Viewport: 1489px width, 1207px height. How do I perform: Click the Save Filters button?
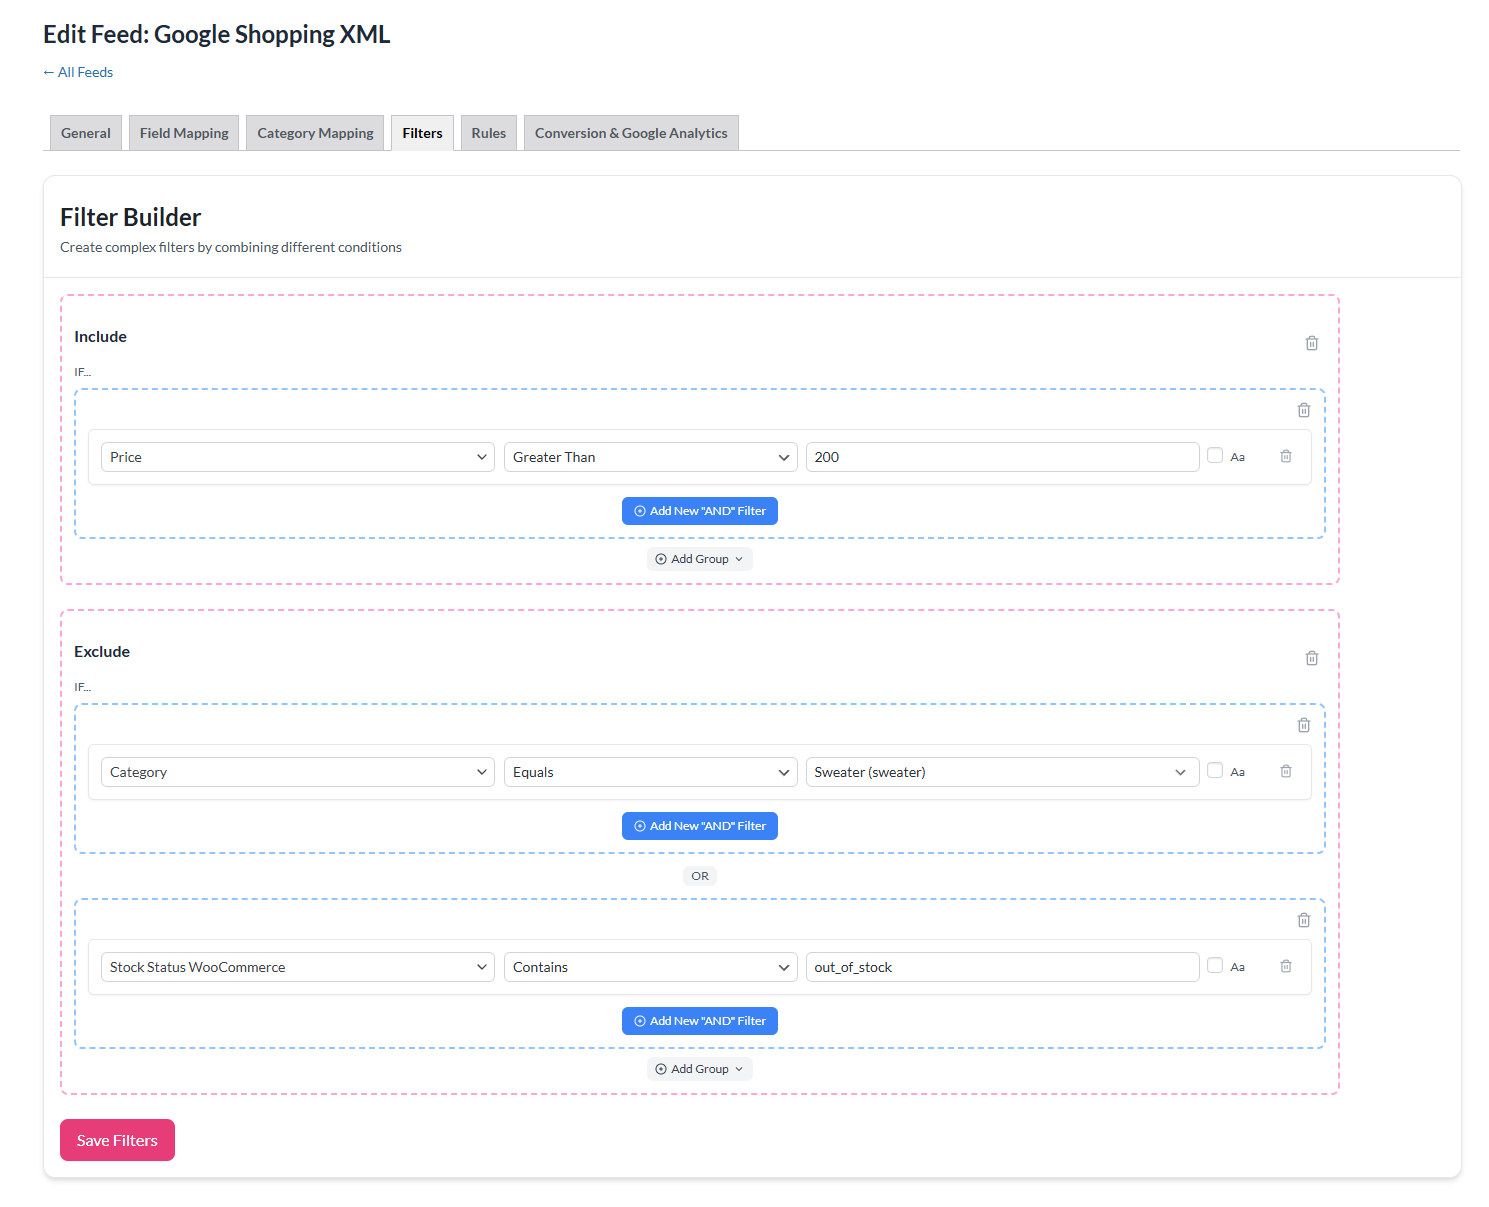tap(117, 1140)
